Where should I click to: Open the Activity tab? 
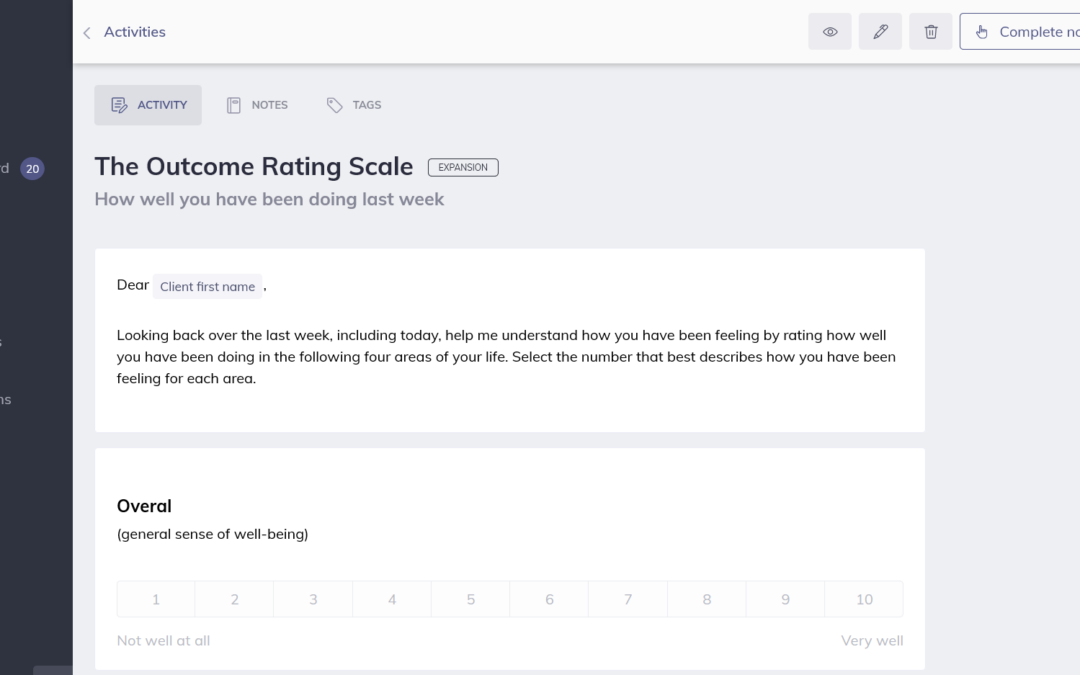[x=148, y=105]
